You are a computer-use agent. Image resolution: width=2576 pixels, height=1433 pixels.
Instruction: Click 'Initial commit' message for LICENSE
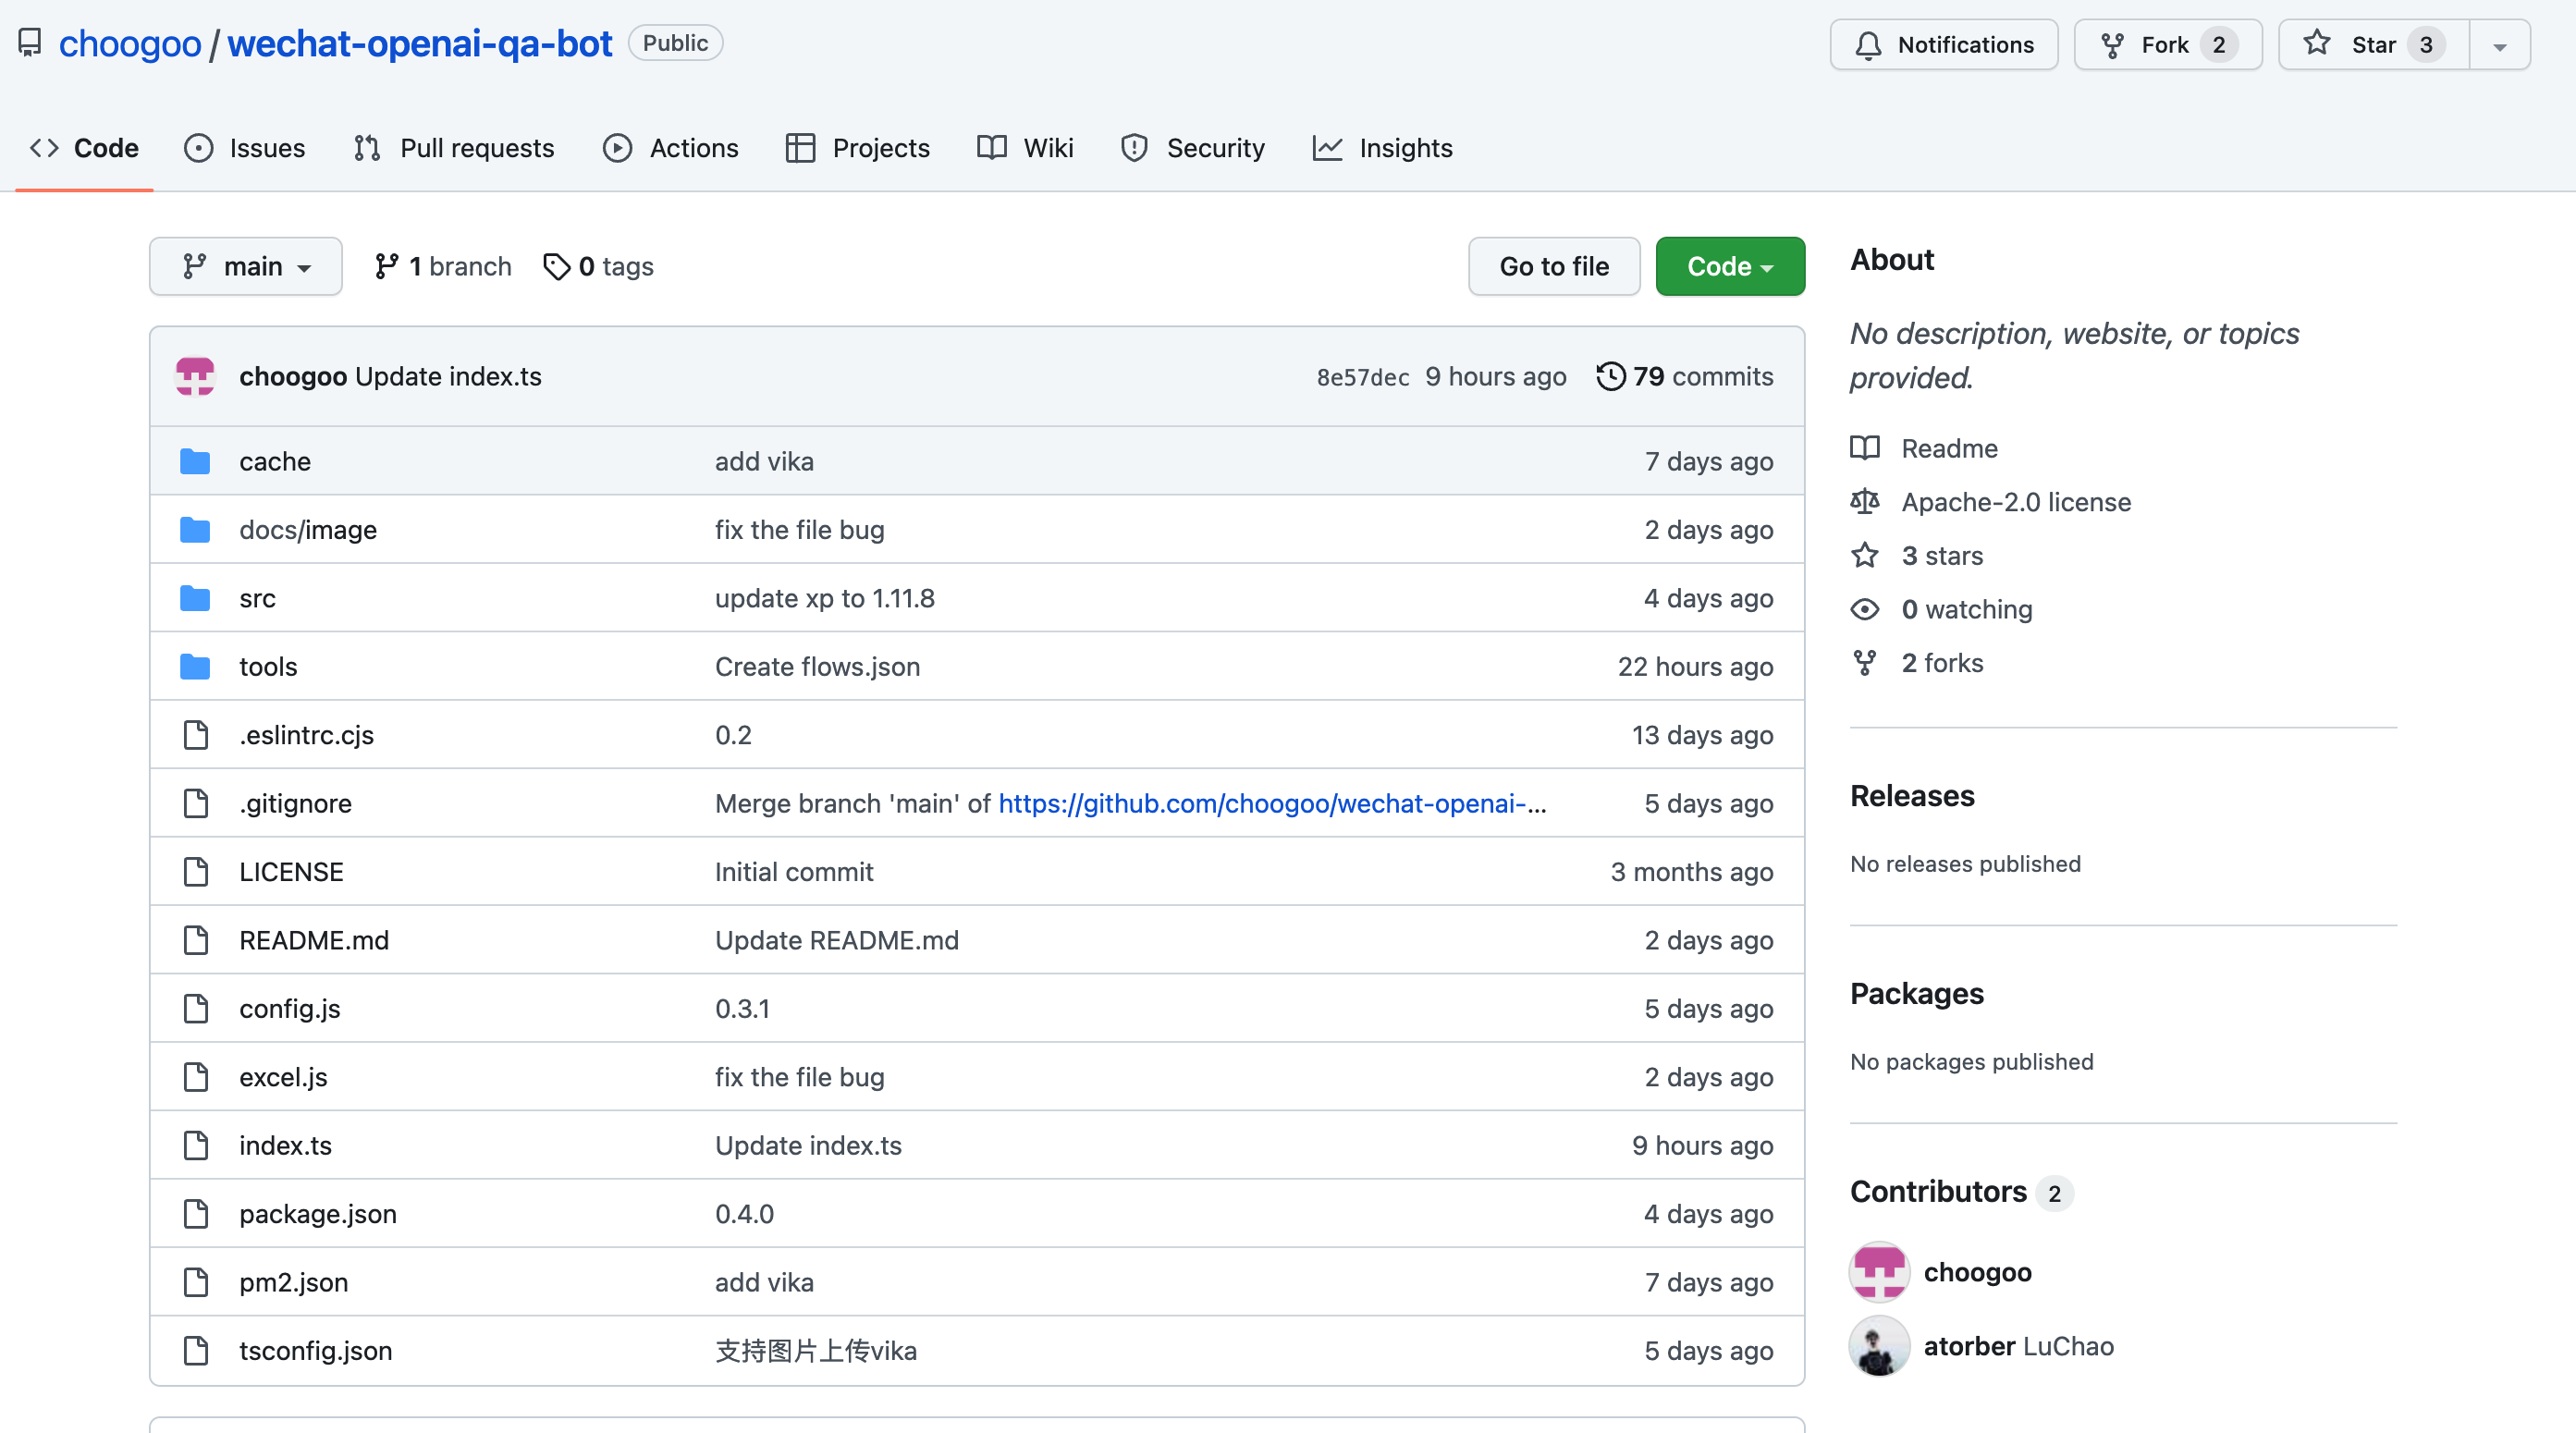(x=794, y=872)
